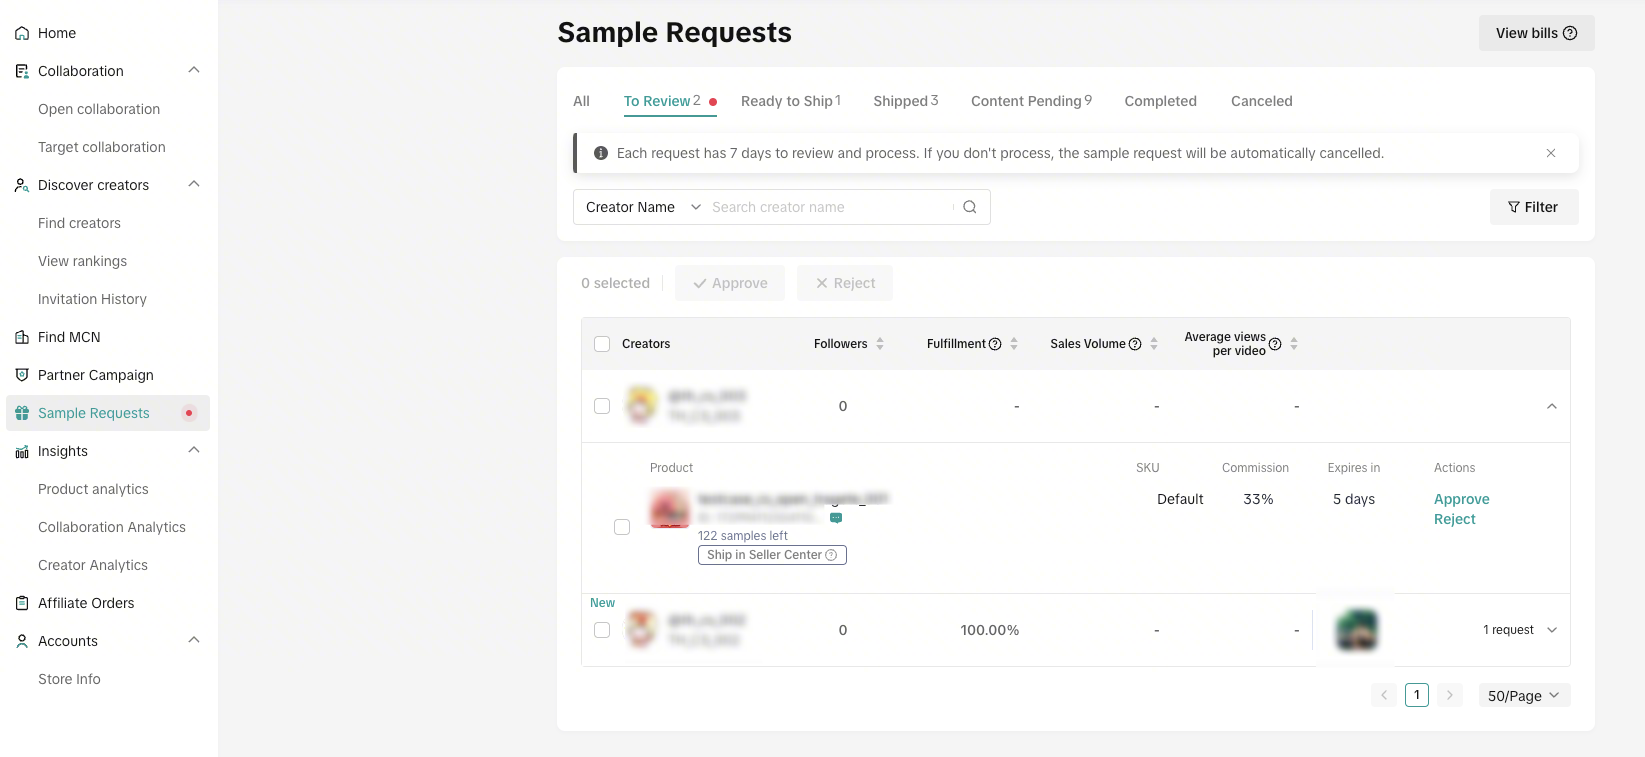Click the search magnifier icon
Image resolution: width=1645 pixels, height=757 pixels.
tap(969, 207)
